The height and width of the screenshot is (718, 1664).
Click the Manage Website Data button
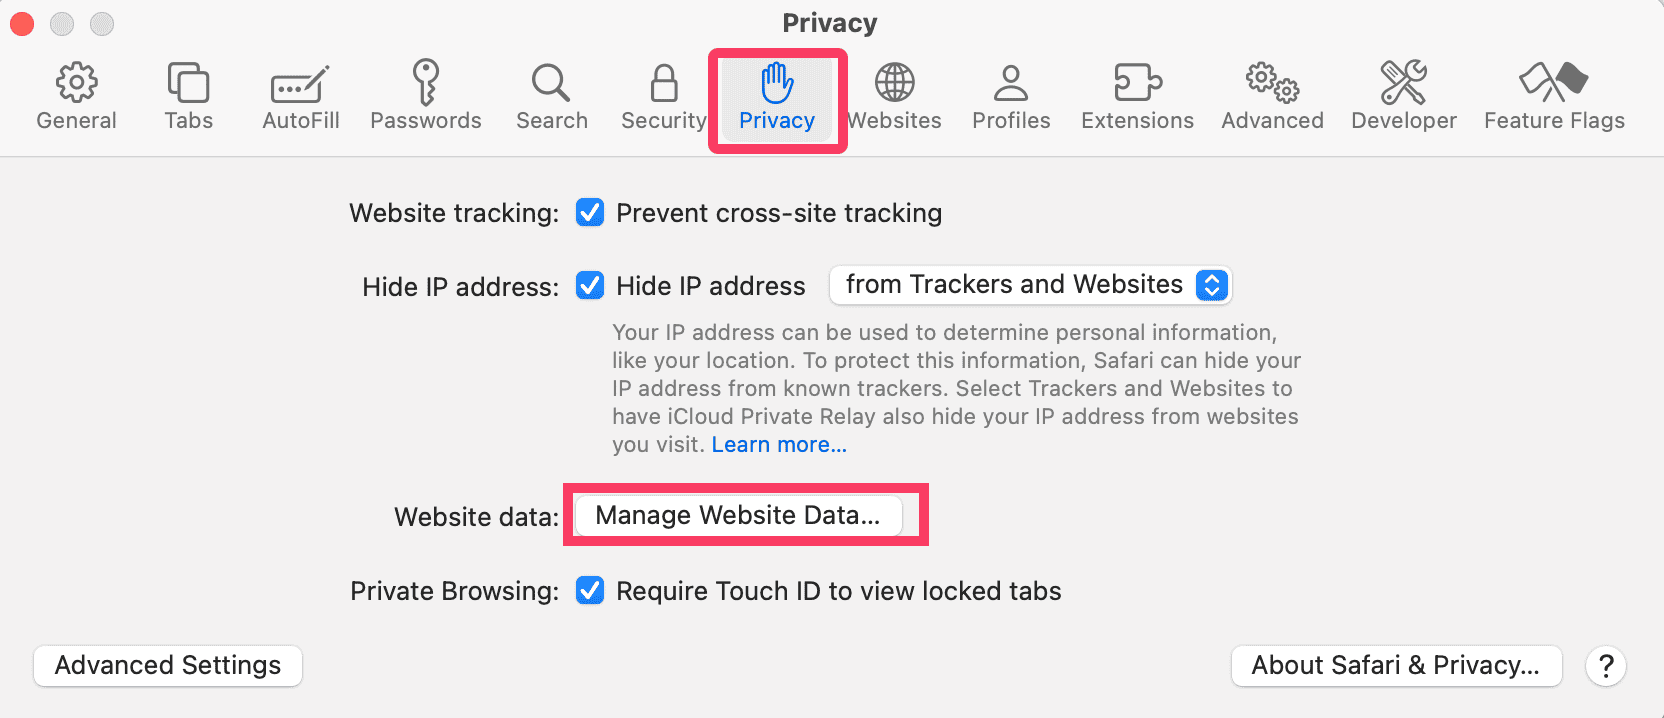pyautogui.click(x=738, y=515)
